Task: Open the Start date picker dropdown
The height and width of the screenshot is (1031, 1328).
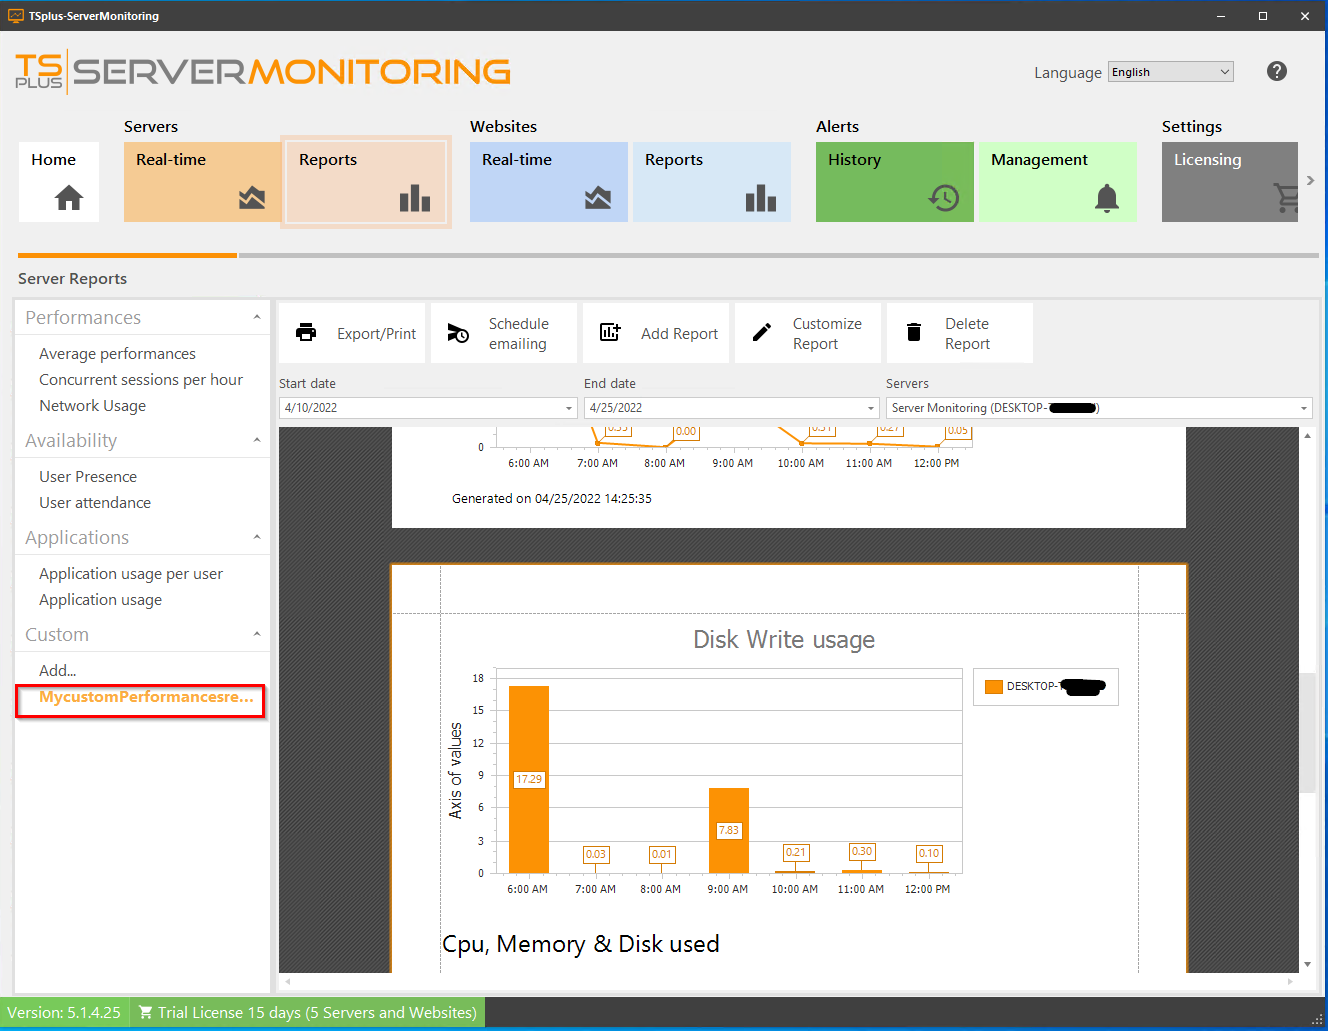Action: click(569, 408)
